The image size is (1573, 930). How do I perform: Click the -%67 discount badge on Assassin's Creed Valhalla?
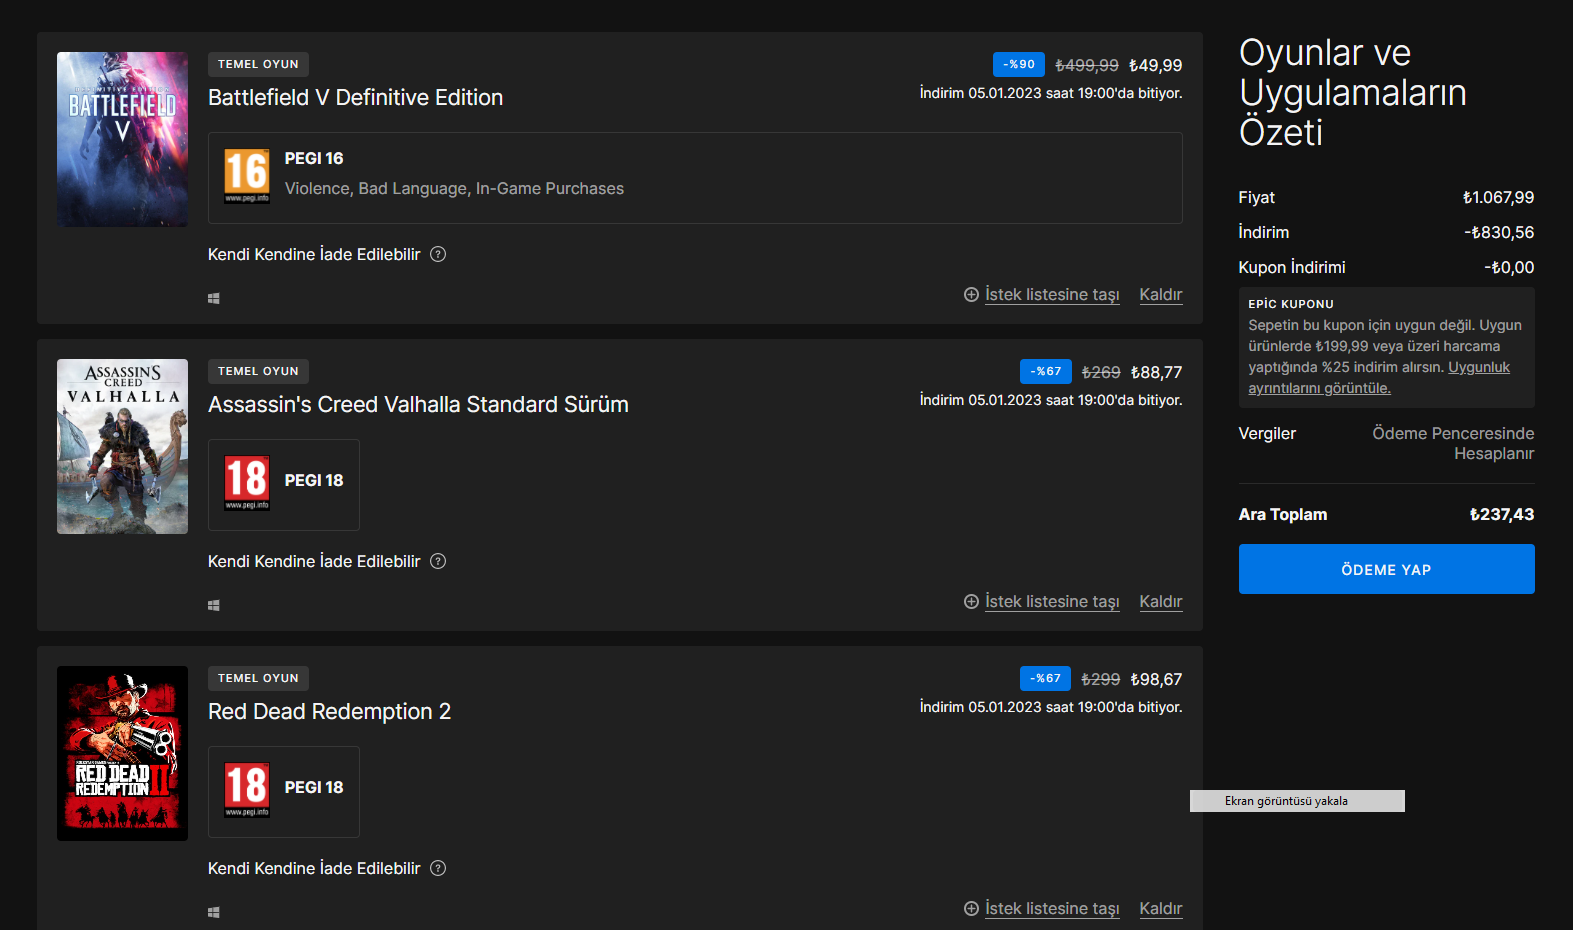pos(1046,371)
